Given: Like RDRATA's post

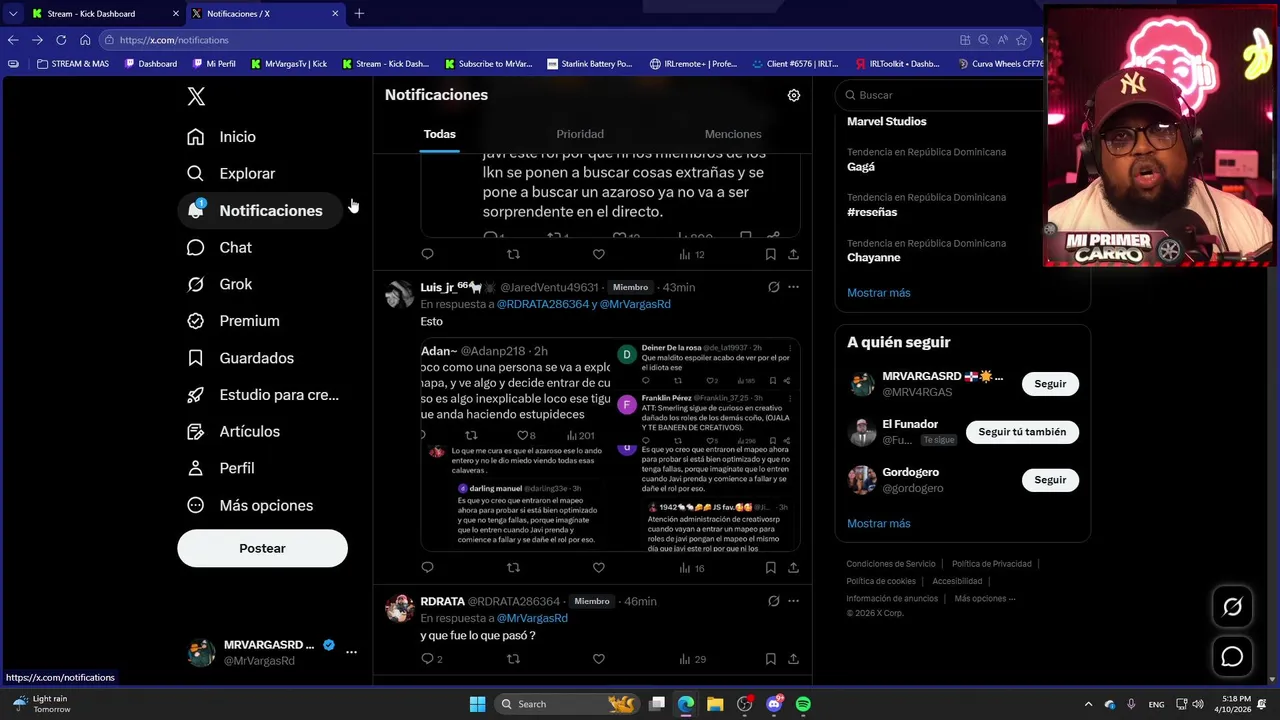Looking at the screenshot, I should point(598,659).
